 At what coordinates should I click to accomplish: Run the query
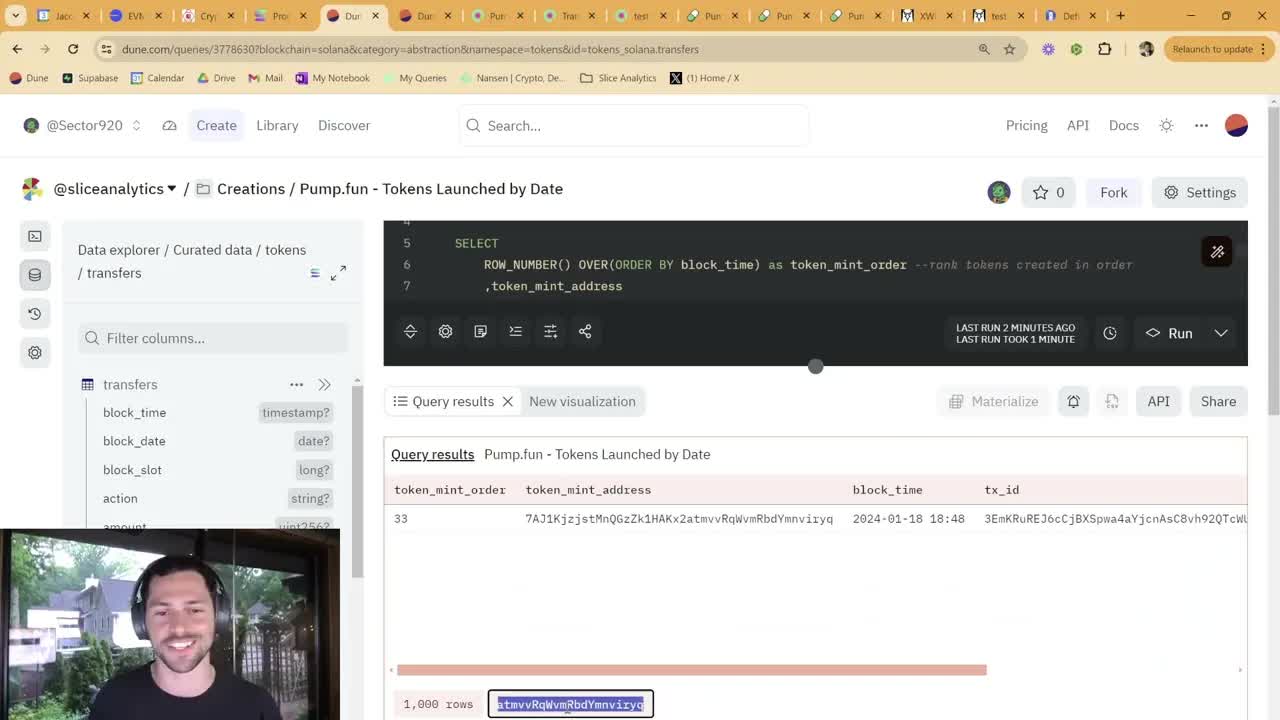[x=1169, y=333]
